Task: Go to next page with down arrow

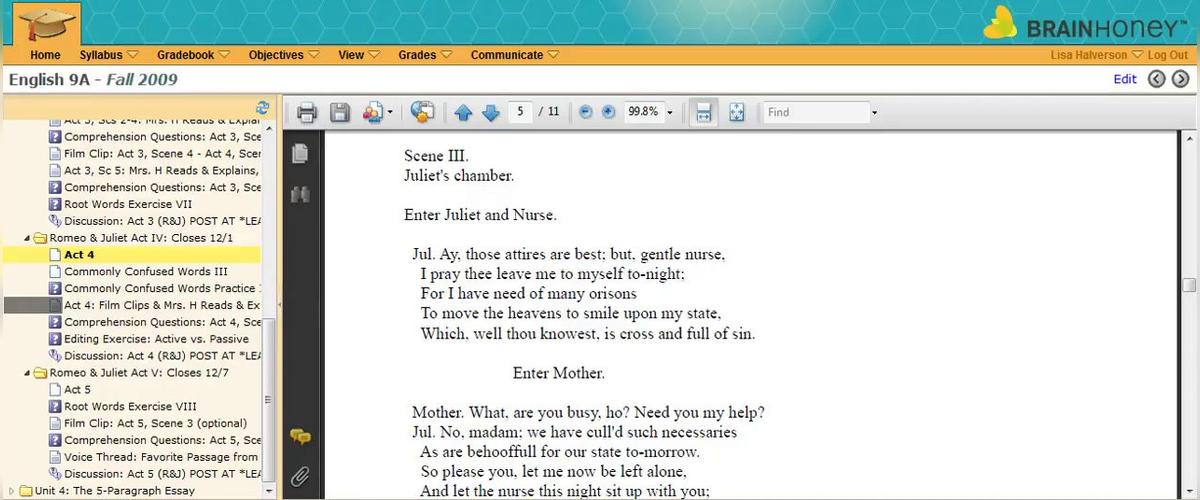Action: click(490, 113)
